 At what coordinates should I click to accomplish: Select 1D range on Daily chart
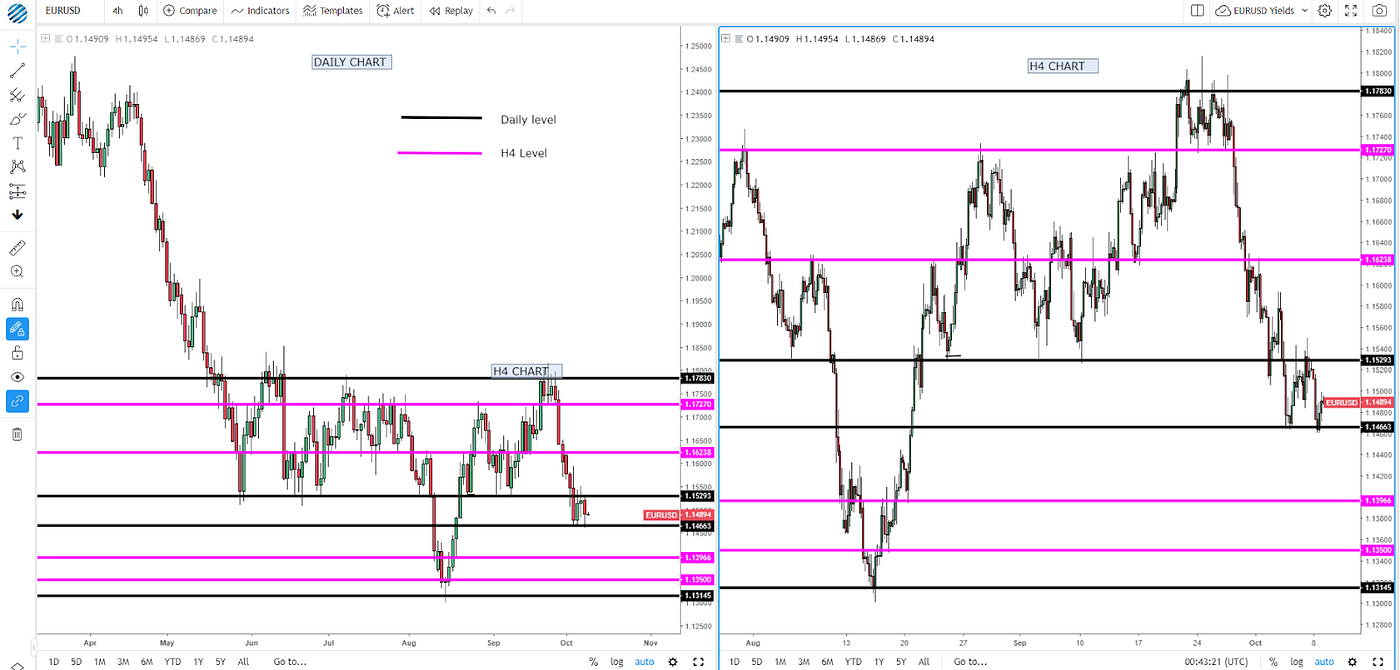pyautogui.click(x=53, y=661)
